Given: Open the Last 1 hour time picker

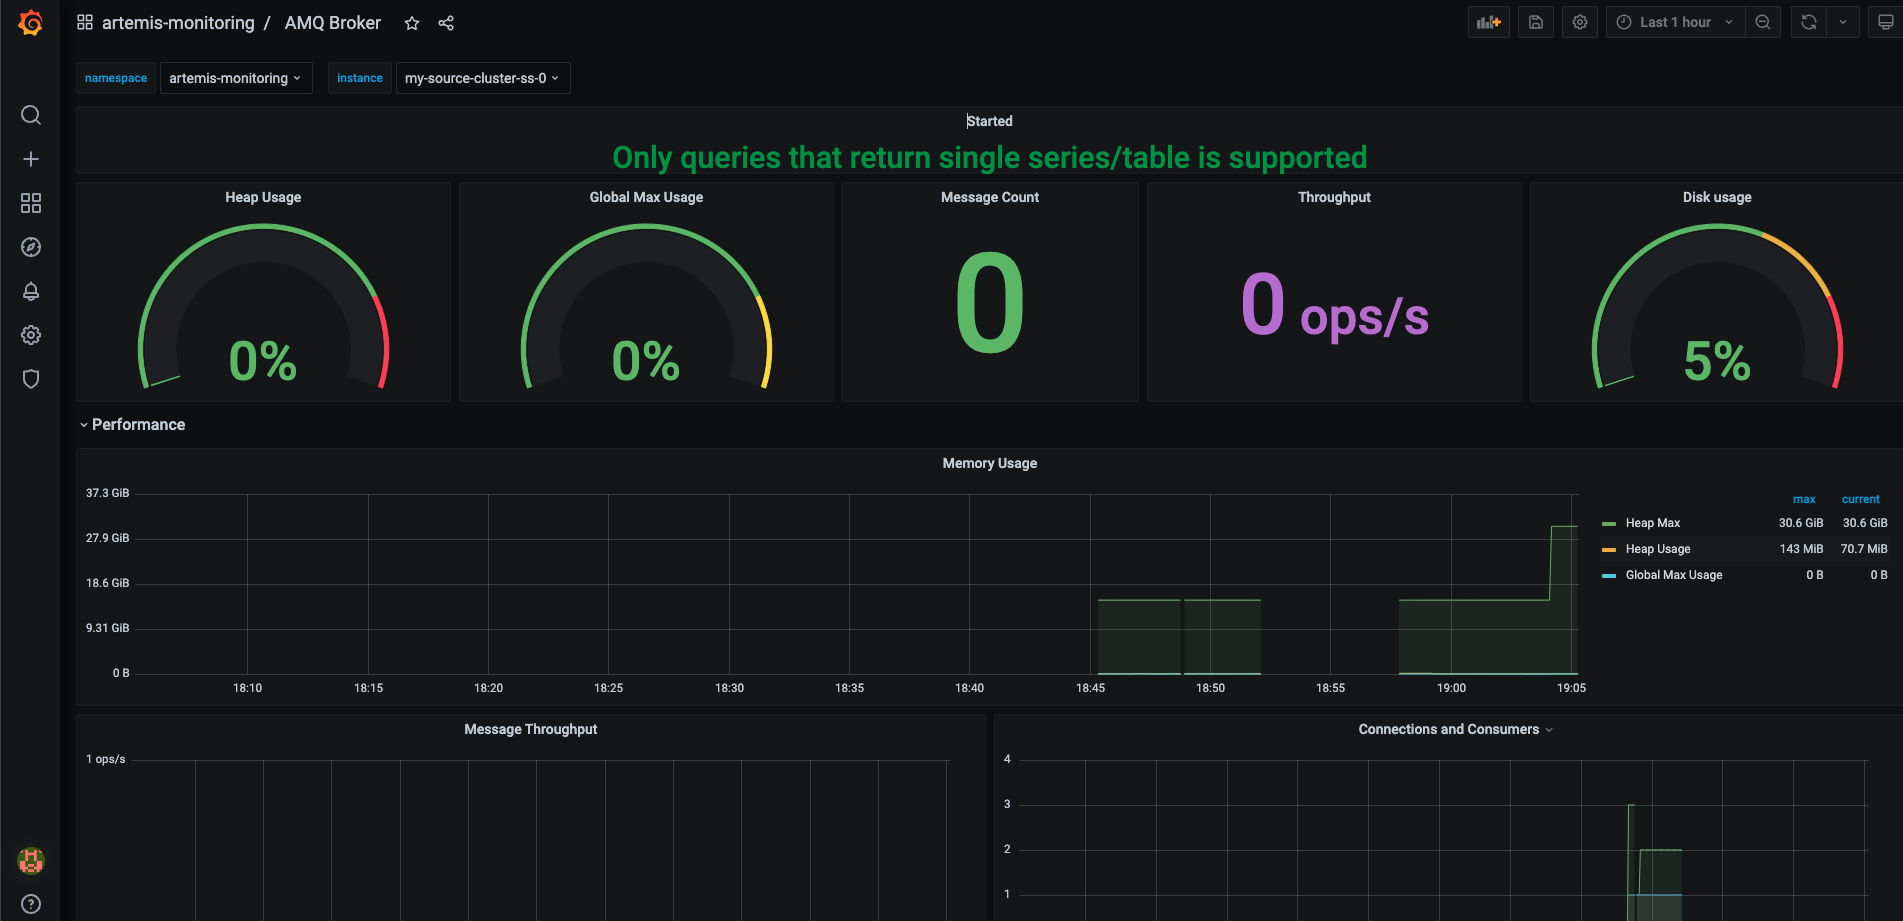Looking at the screenshot, I should 1676,22.
